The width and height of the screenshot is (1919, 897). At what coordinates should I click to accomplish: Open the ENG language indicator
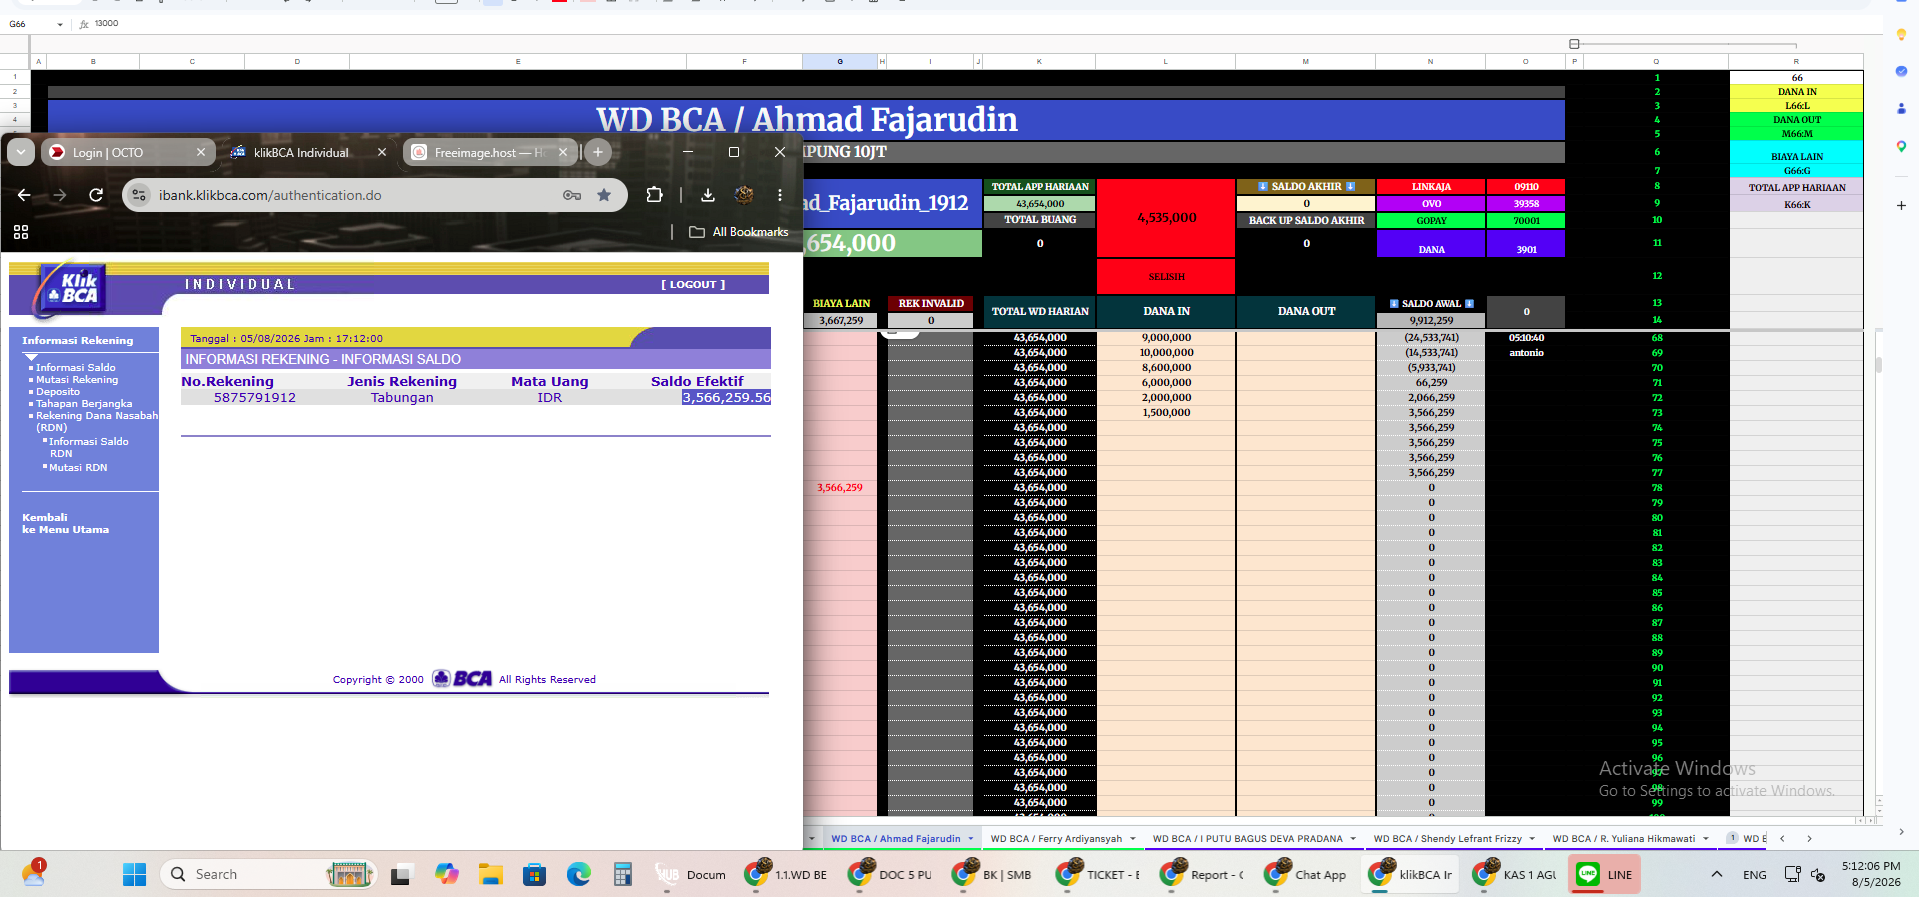coord(1755,875)
